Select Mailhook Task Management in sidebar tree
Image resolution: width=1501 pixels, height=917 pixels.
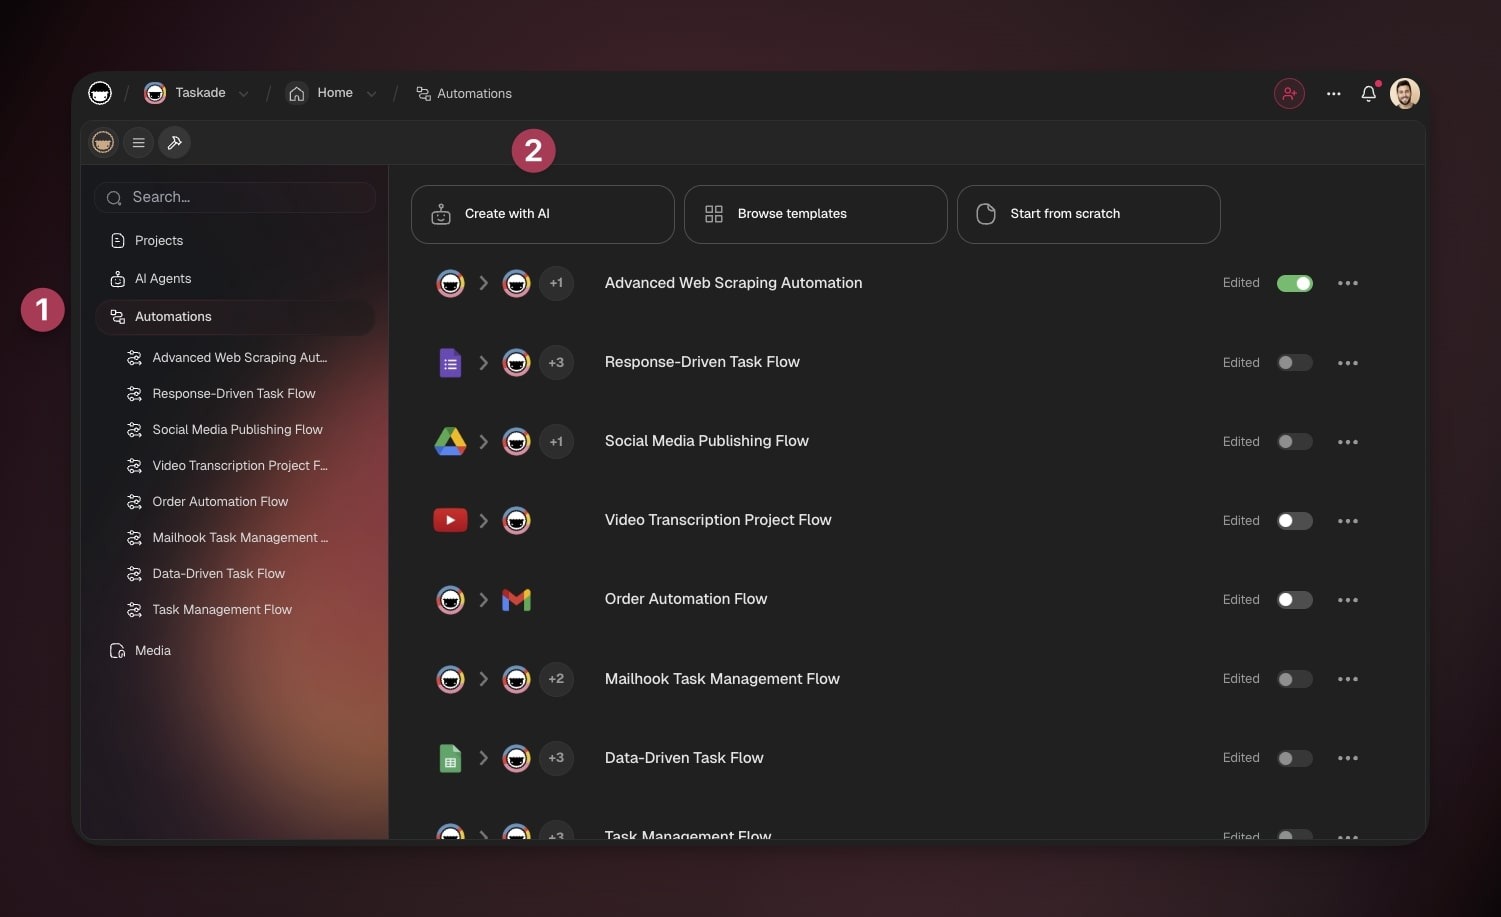pyautogui.click(x=239, y=538)
